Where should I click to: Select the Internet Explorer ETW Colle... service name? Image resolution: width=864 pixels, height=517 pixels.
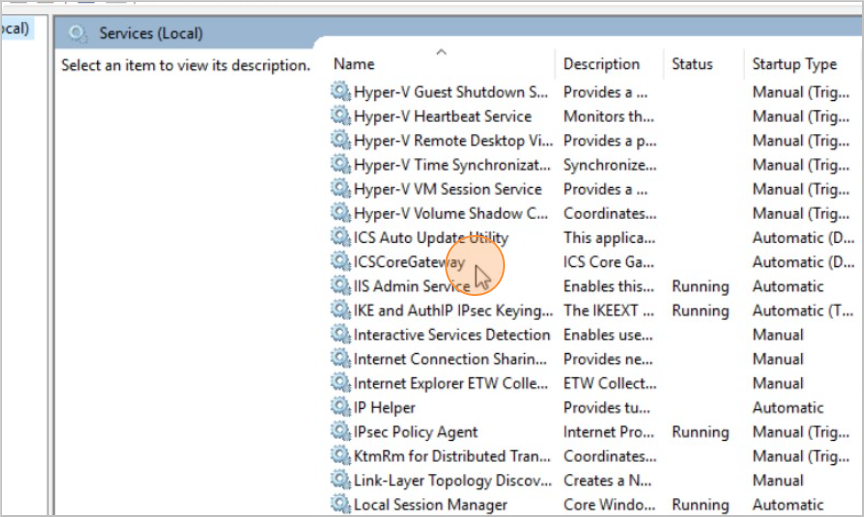tap(451, 383)
